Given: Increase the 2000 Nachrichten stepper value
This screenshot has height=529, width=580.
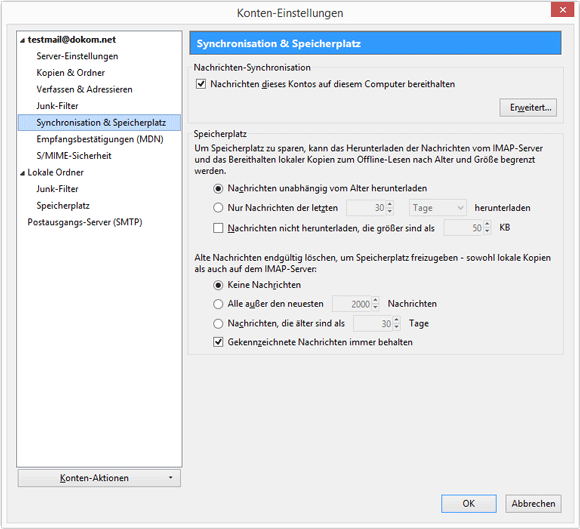Looking at the screenshot, I should [x=375, y=300].
